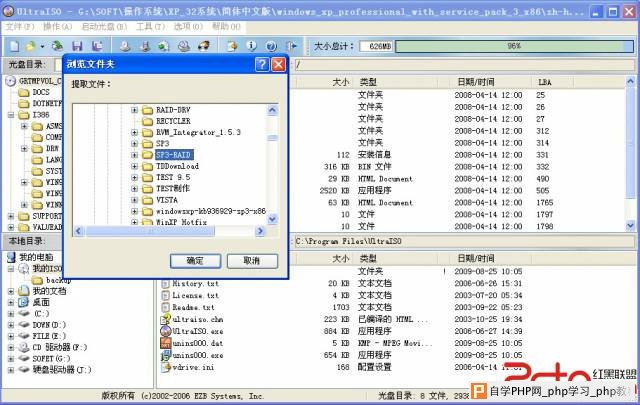Viewport: 640px width, 405px height.
Task: Click the blue info properties toolbar icon
Action: (x=252, y=46)
